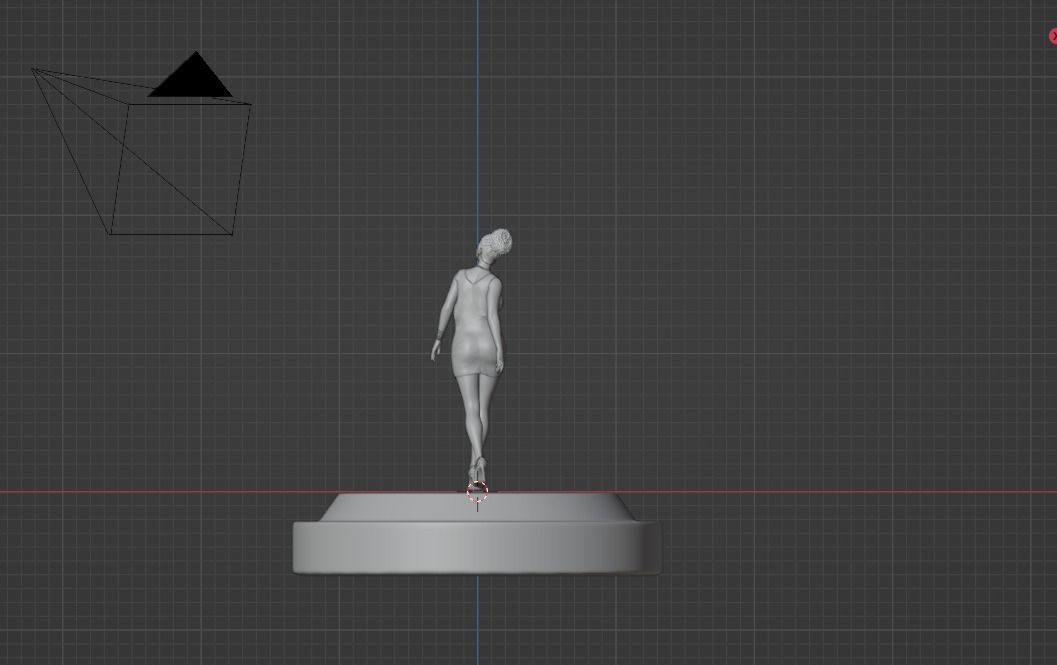This screenshot has width=1057, height=665.
Task: Select the female figure model
Action: click(475, 330)
